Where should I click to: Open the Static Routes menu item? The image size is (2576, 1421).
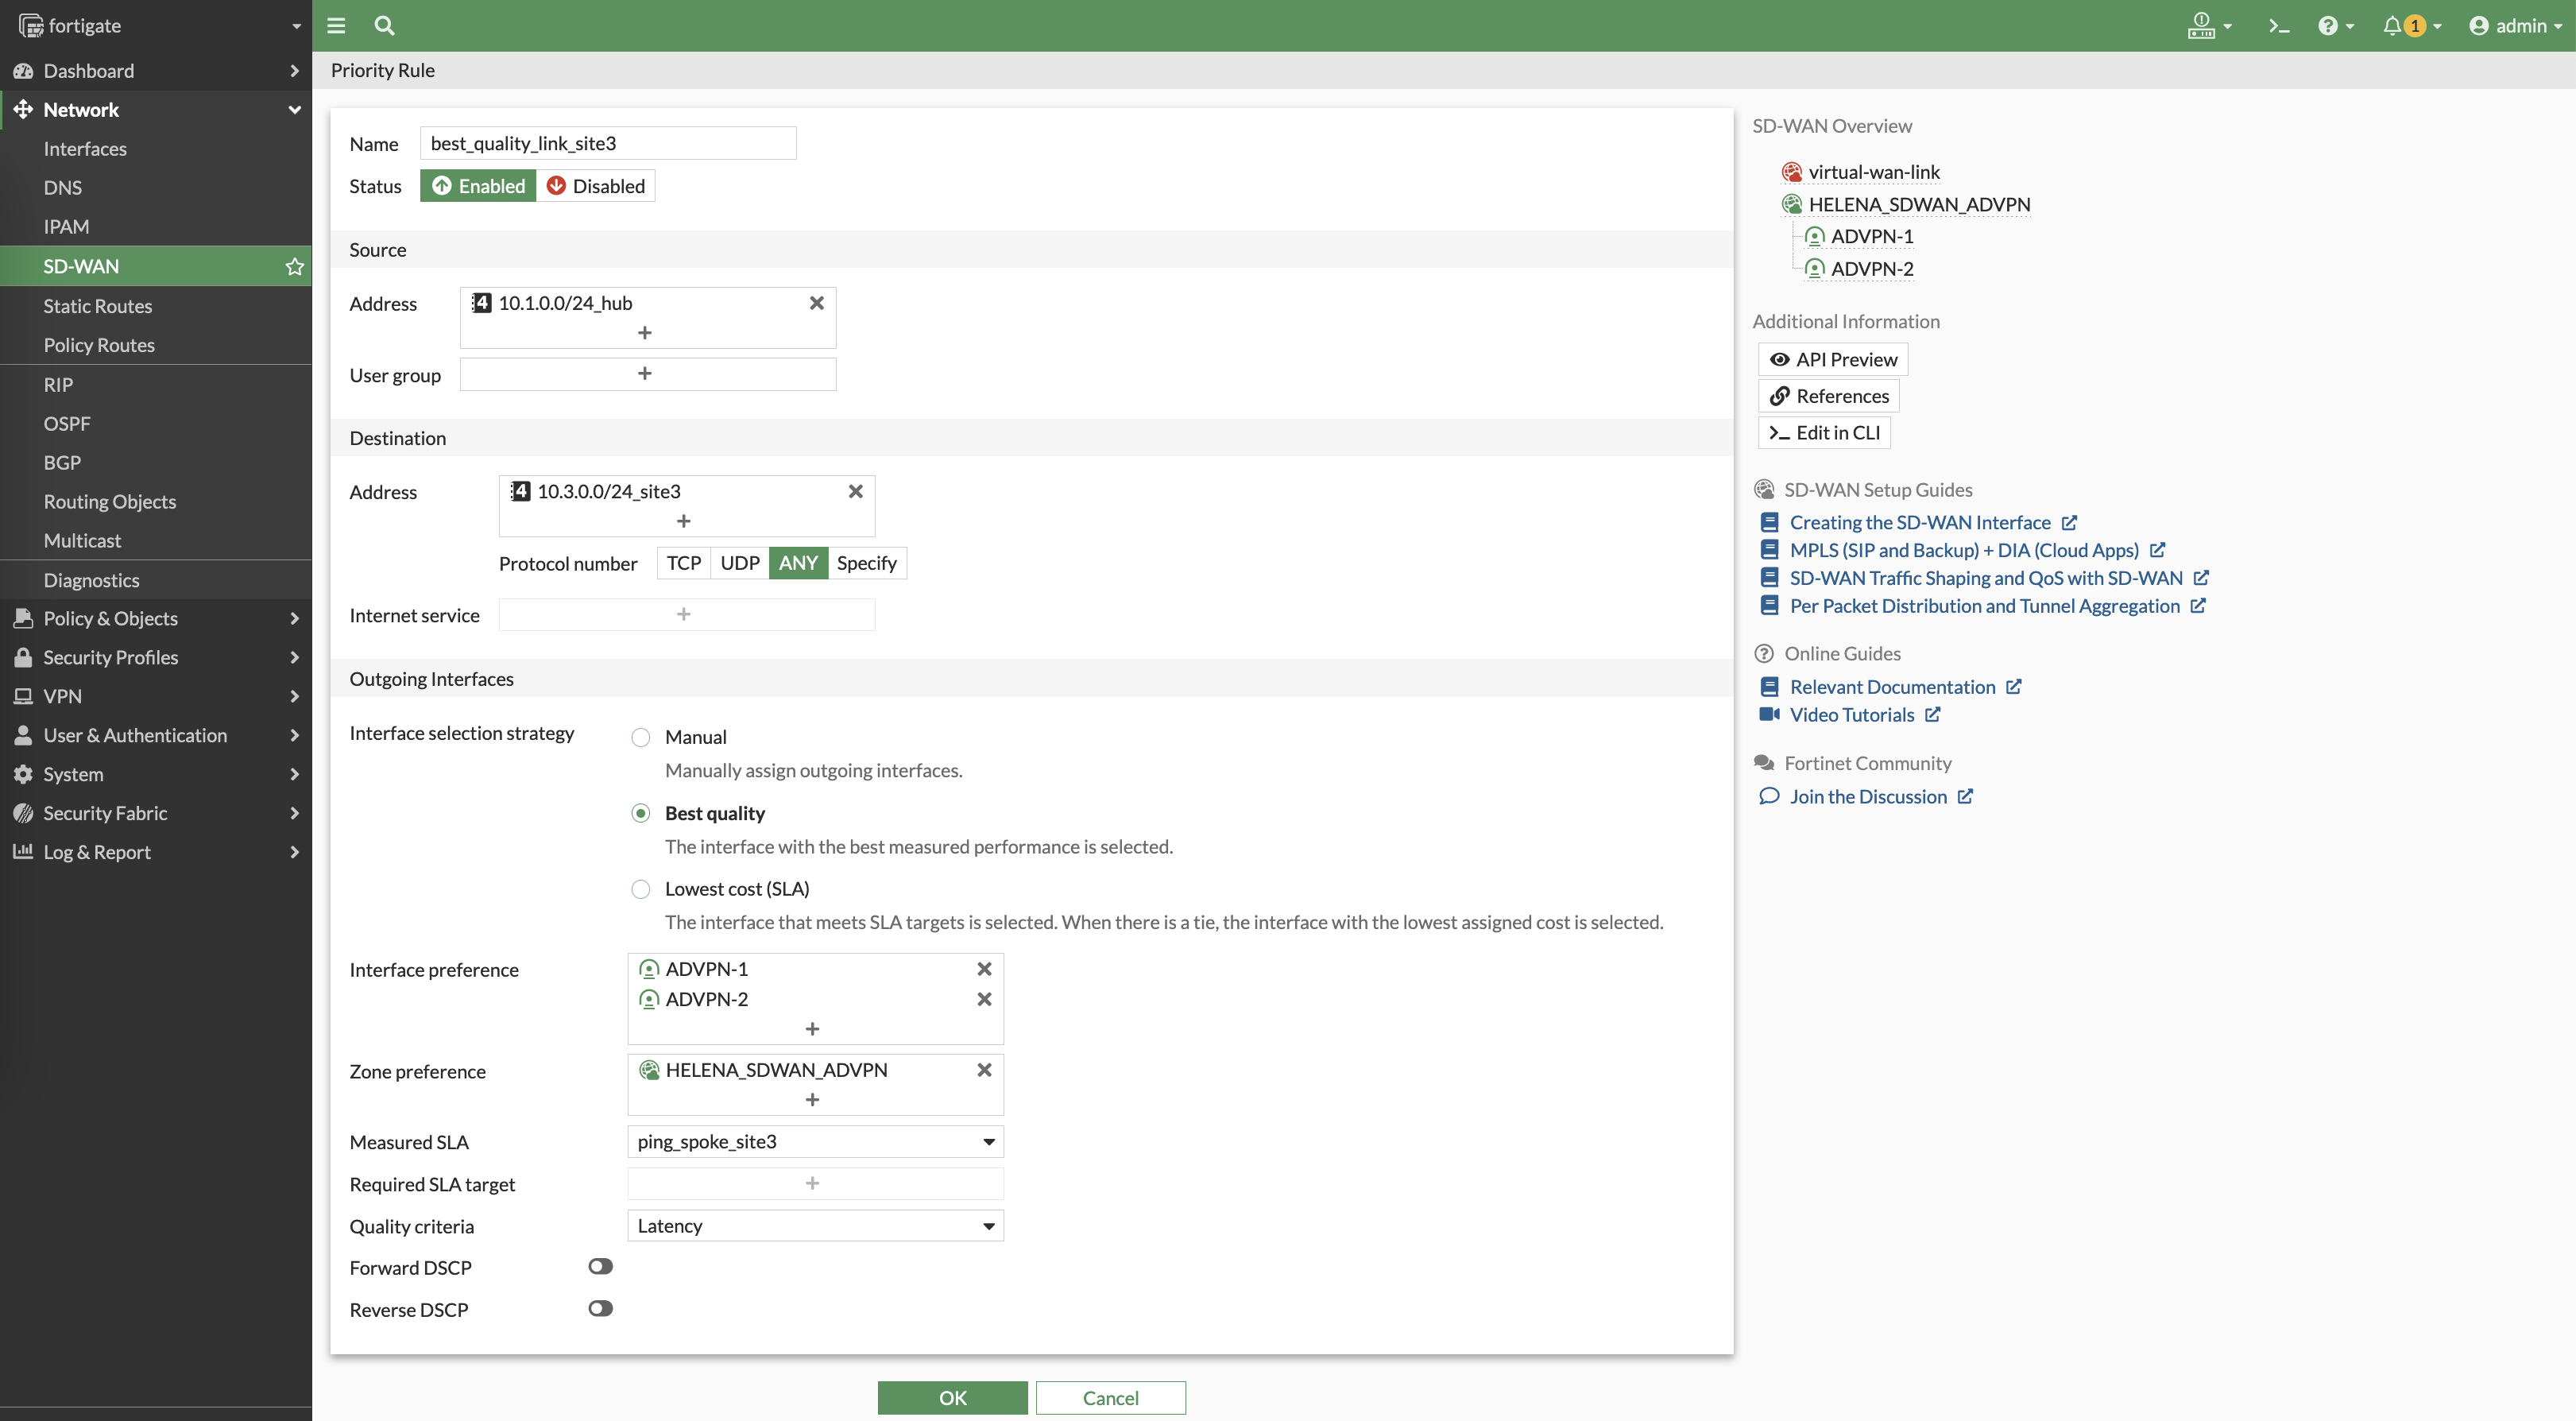[x=98, y=306]
